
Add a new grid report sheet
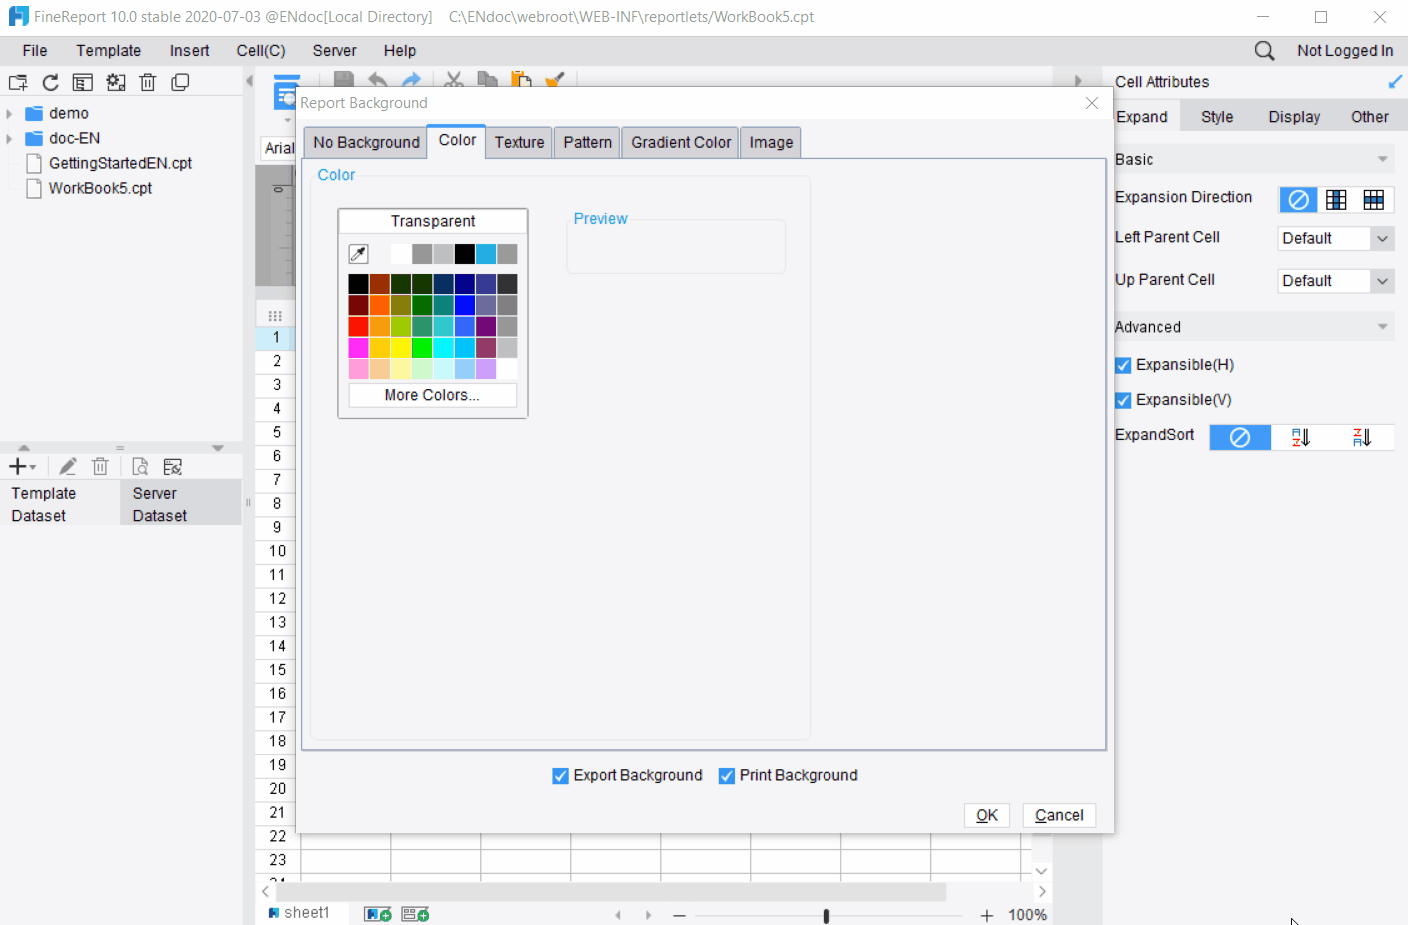[x=377, y=913]
